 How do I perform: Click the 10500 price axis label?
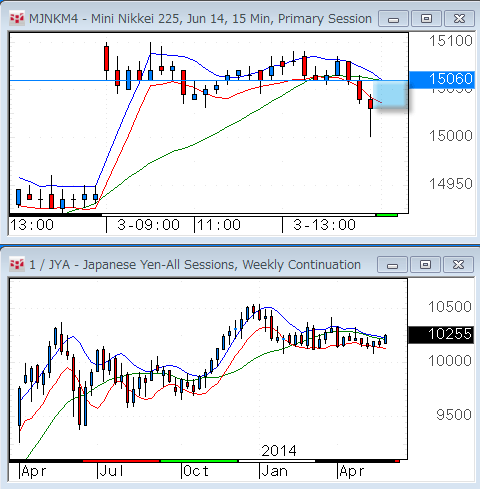pyautogui.click(x=450, y=307)
